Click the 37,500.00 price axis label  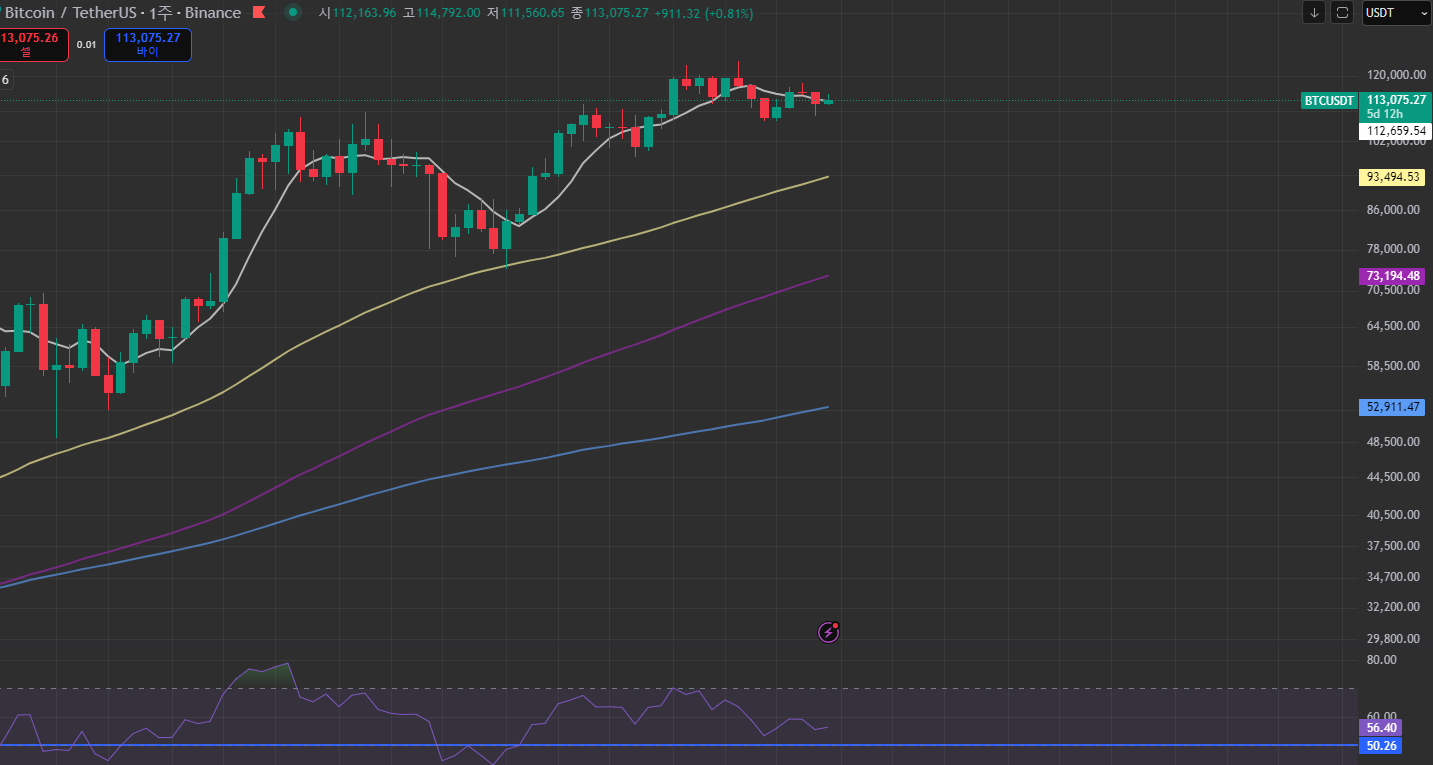1394,546
